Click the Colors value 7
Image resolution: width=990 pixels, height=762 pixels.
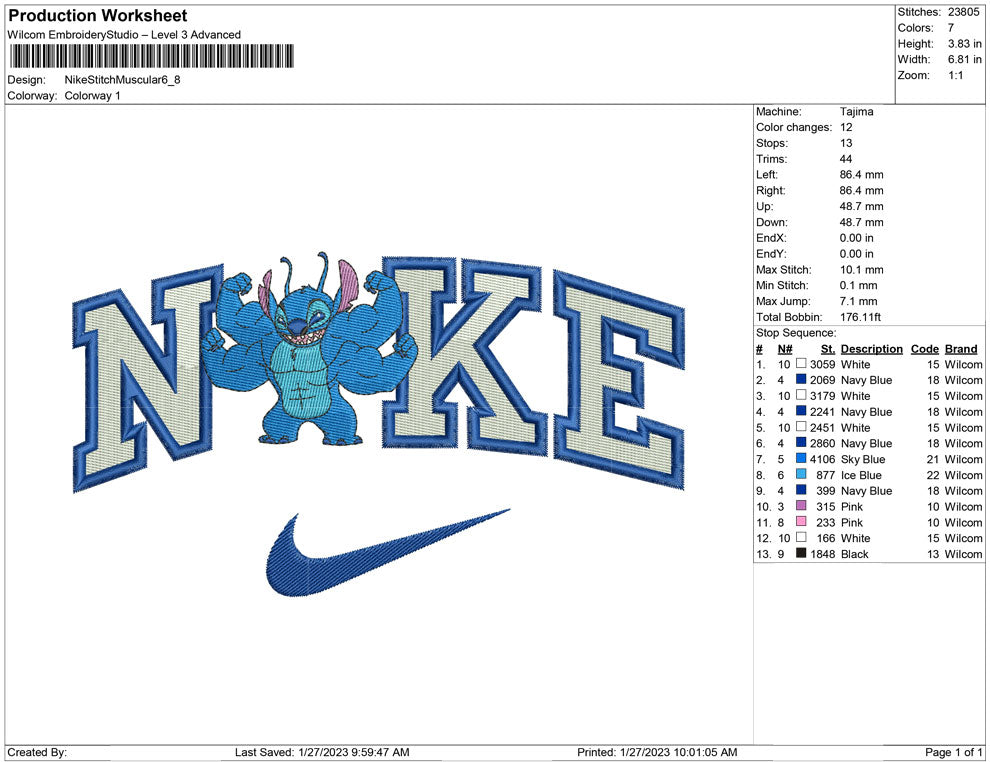[x=951, y=28]
